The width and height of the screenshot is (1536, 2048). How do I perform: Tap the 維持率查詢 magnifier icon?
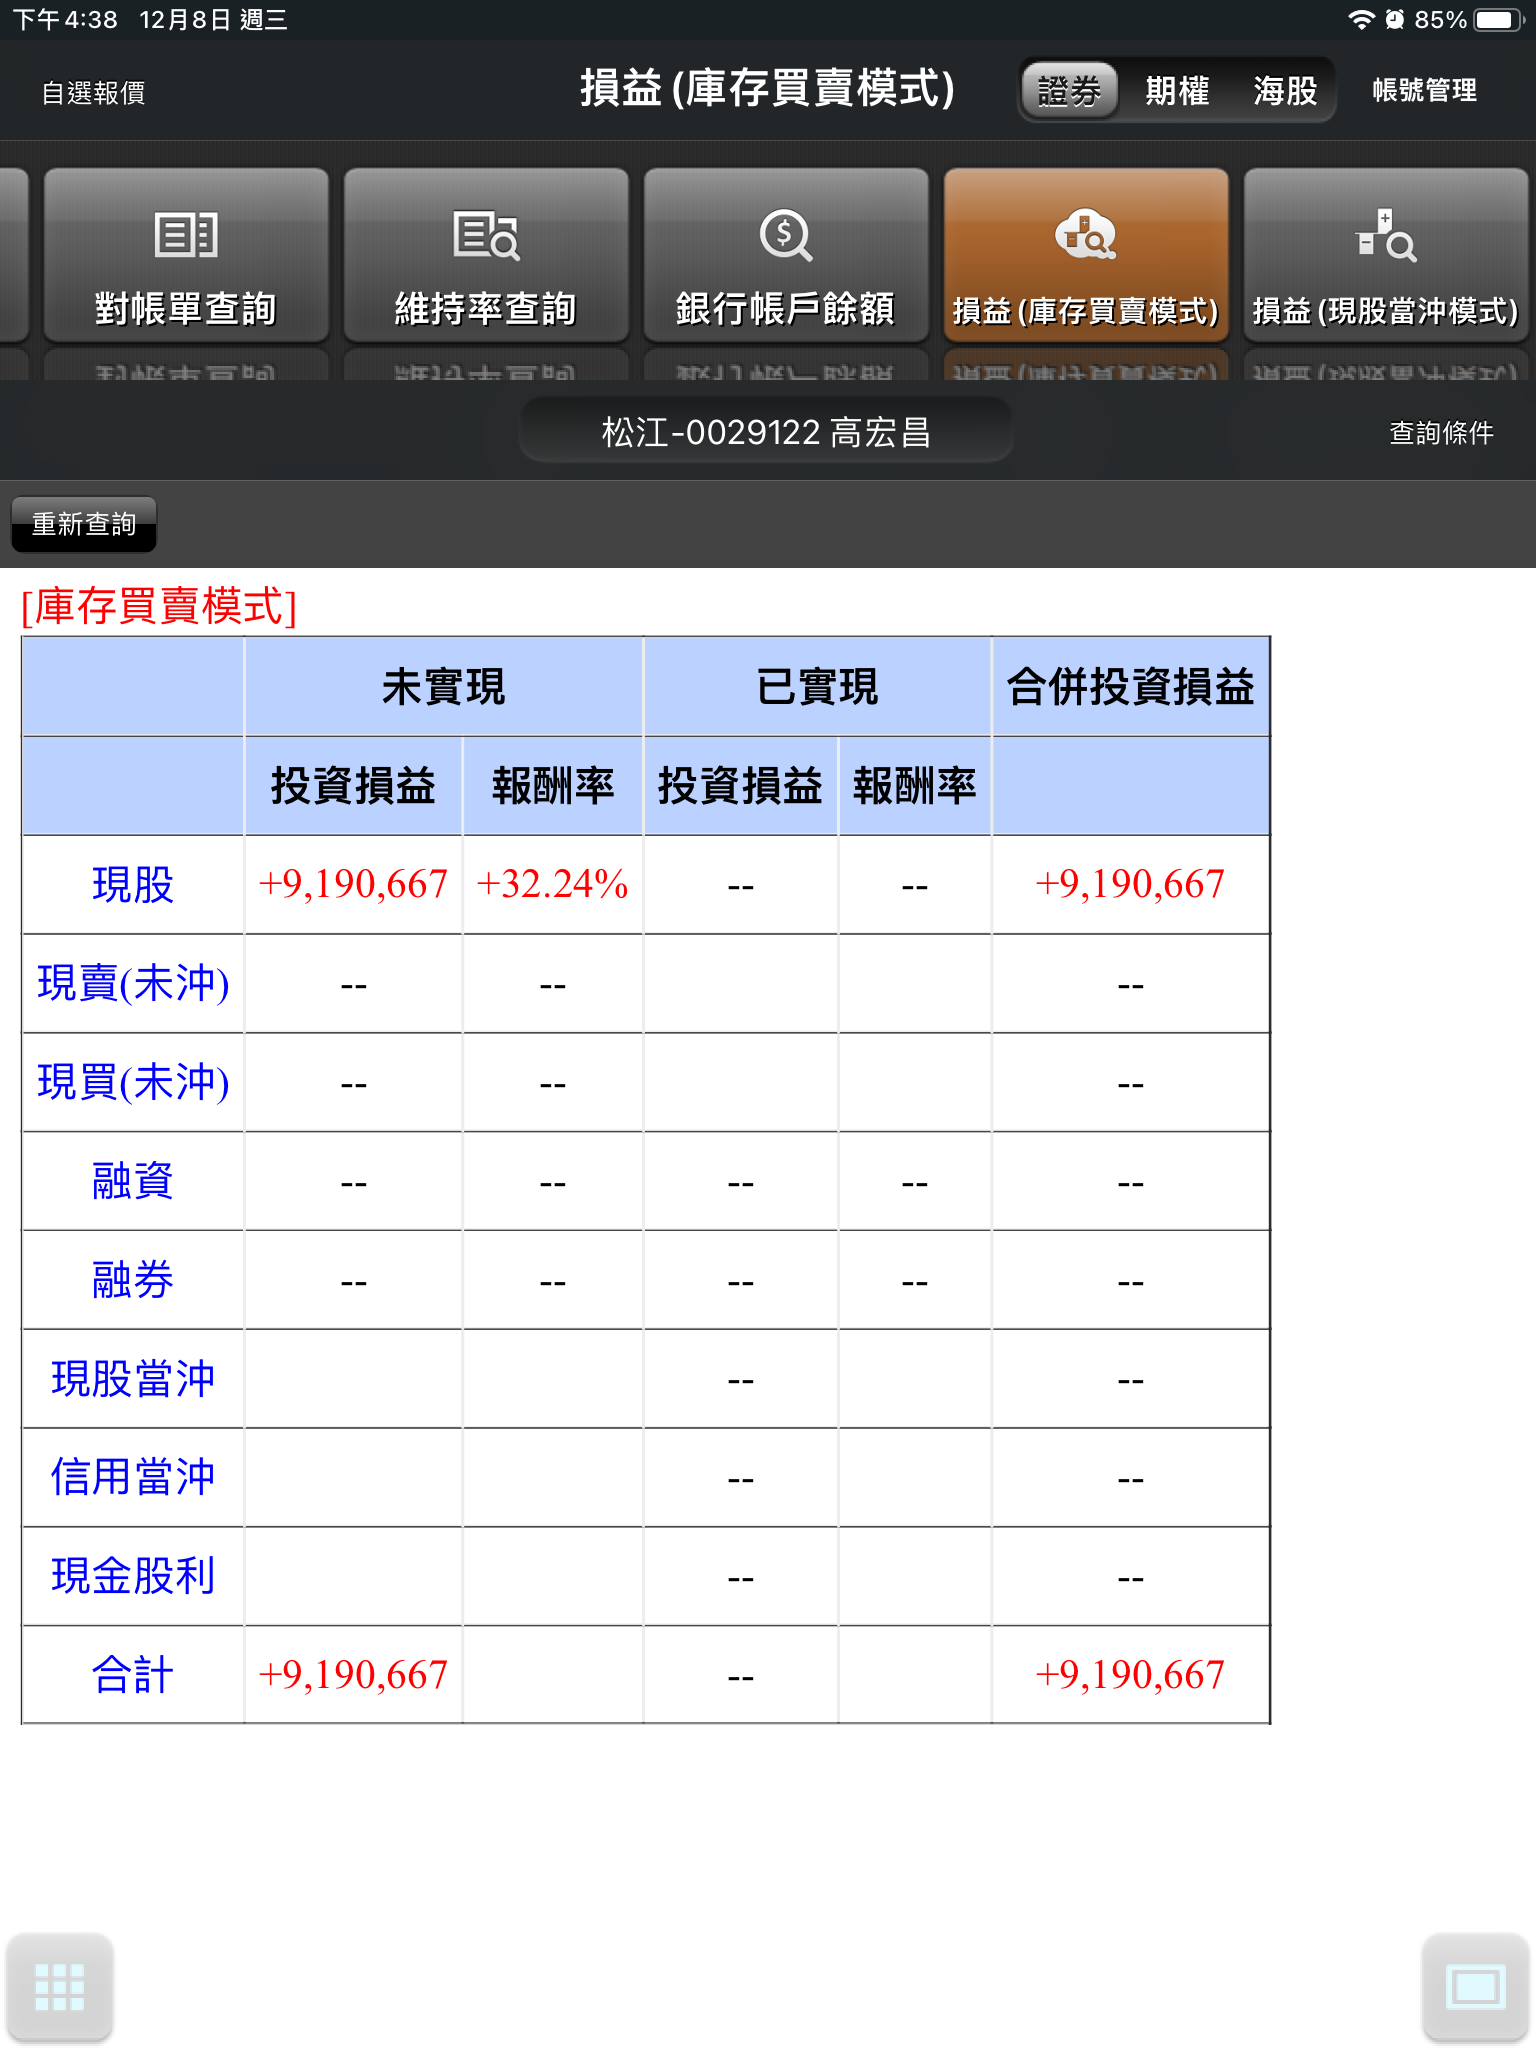(486, 236)
